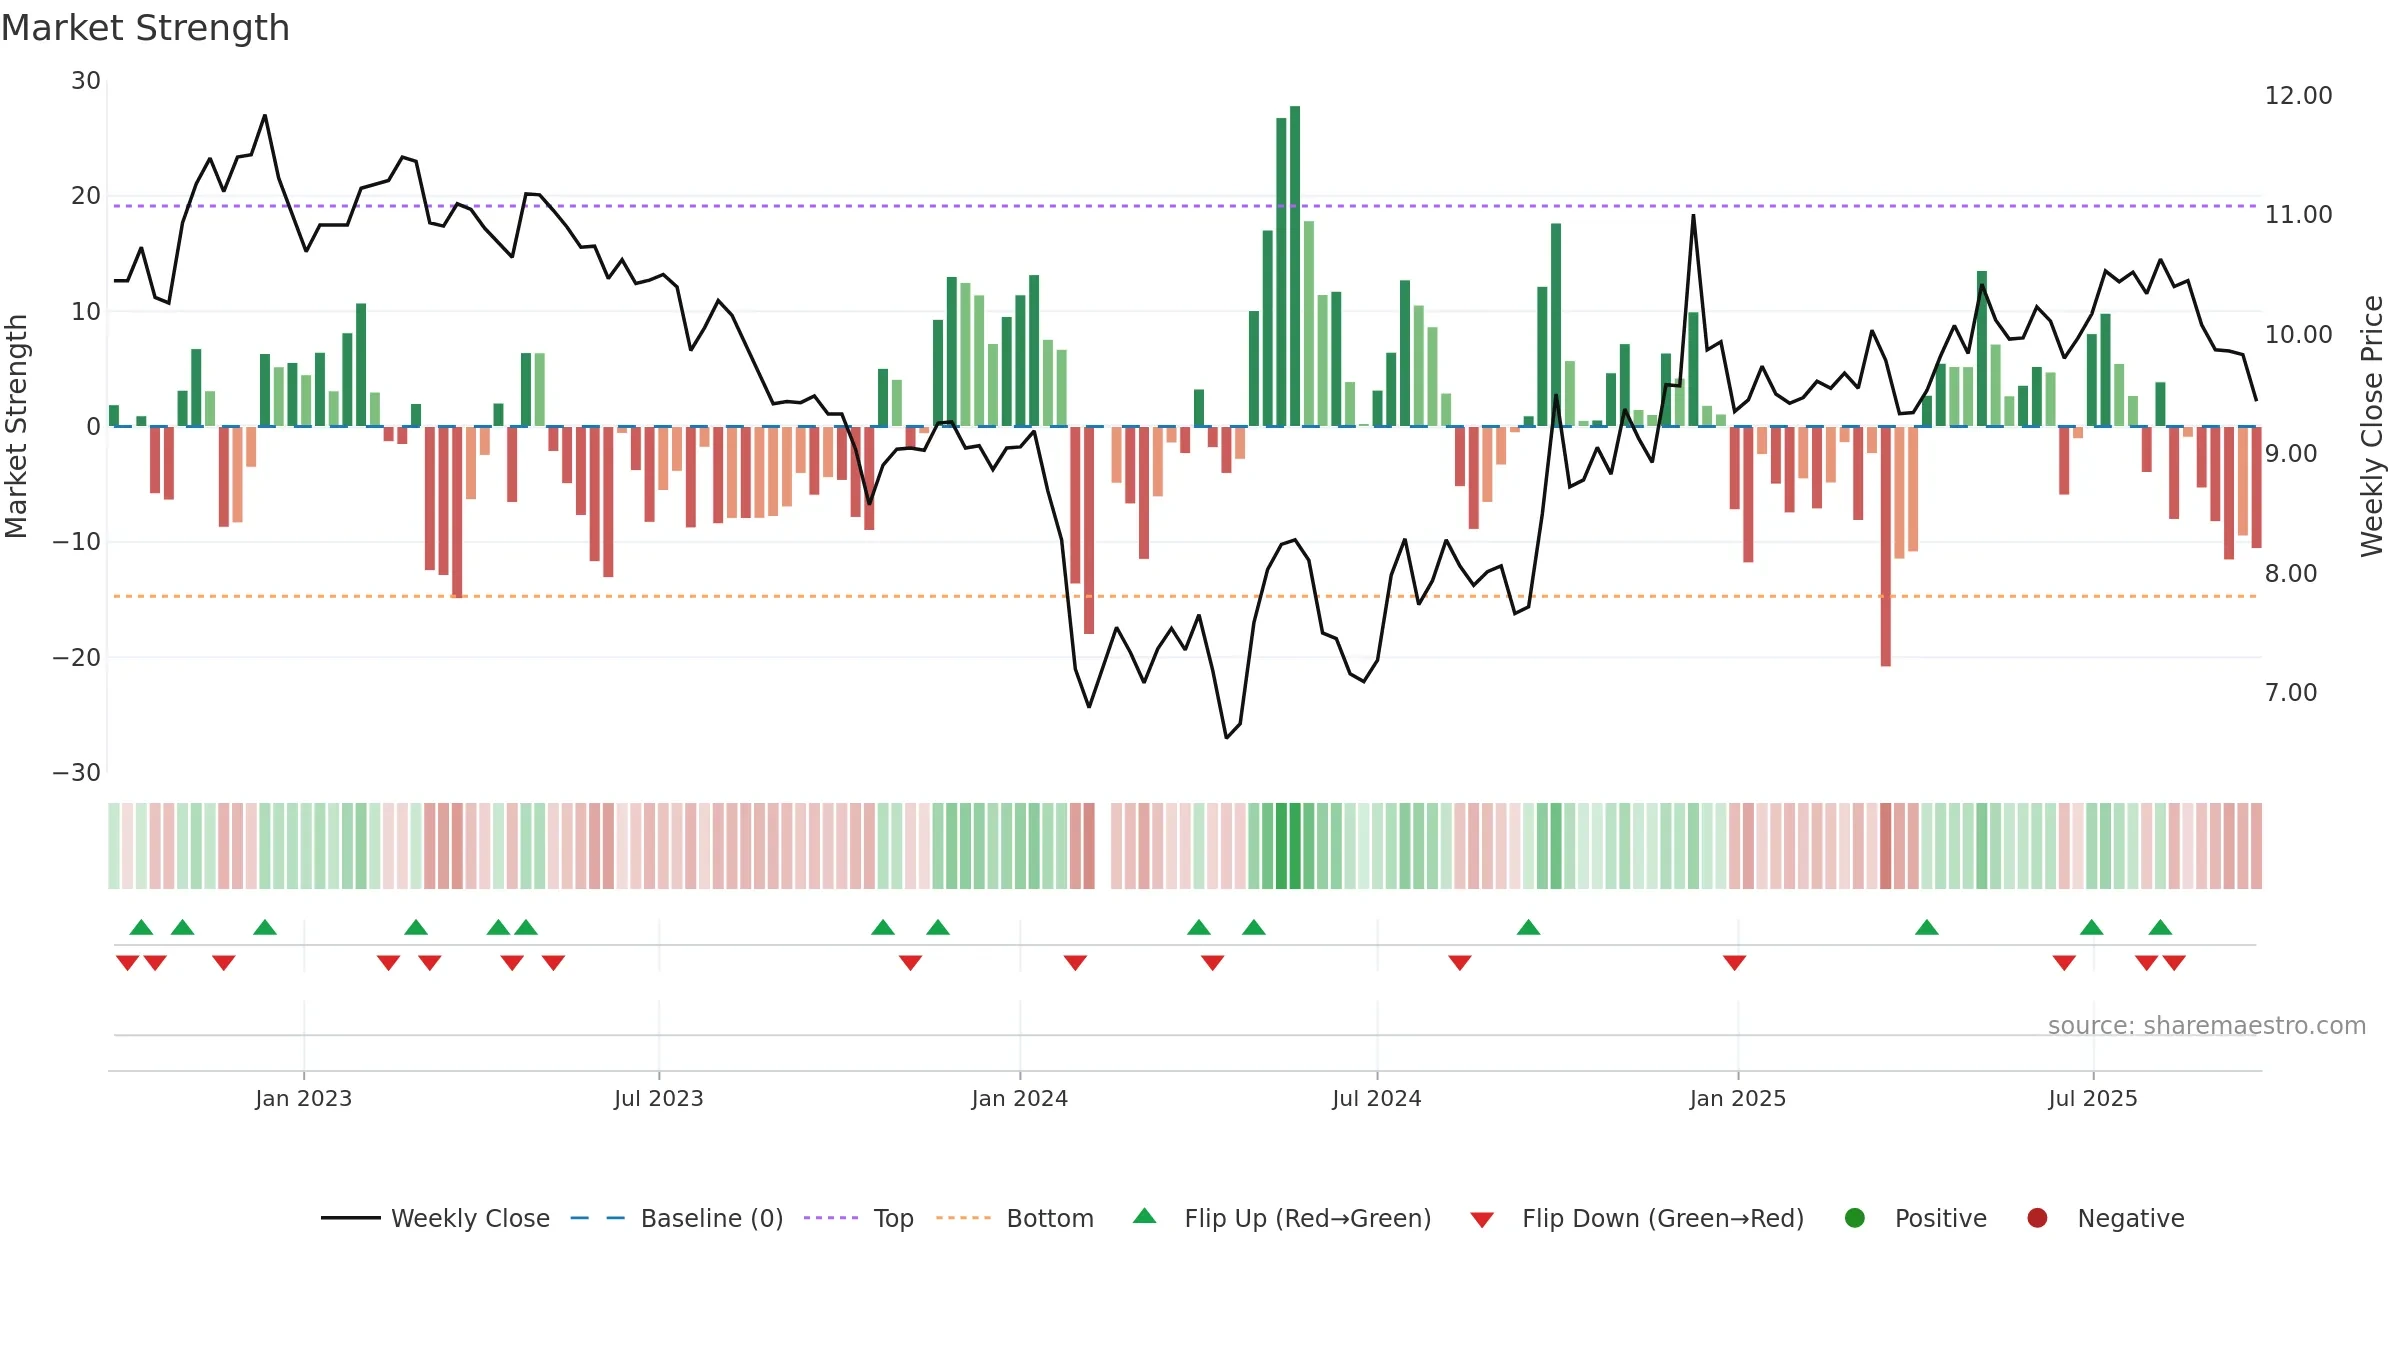This screenshot has width=2400, height=1350.
Task: Toggle the Negative legend entry
Action: [2105, 1218]
